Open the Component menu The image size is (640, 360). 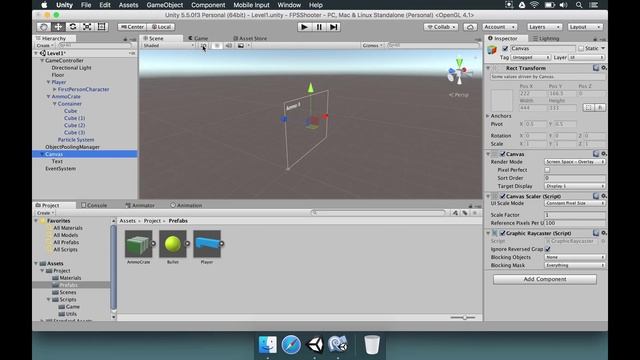click(208, 5)
